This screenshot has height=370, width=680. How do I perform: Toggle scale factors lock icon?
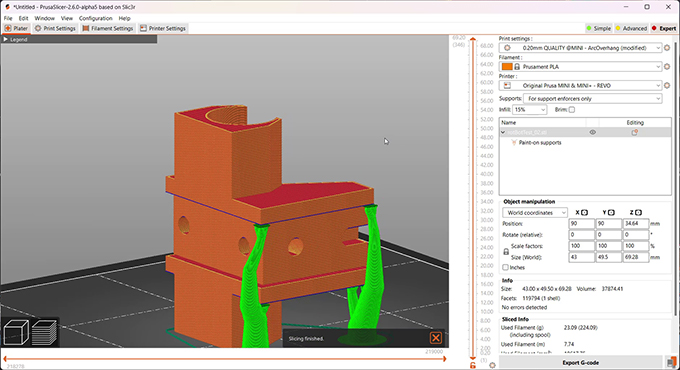pos(506,252)
